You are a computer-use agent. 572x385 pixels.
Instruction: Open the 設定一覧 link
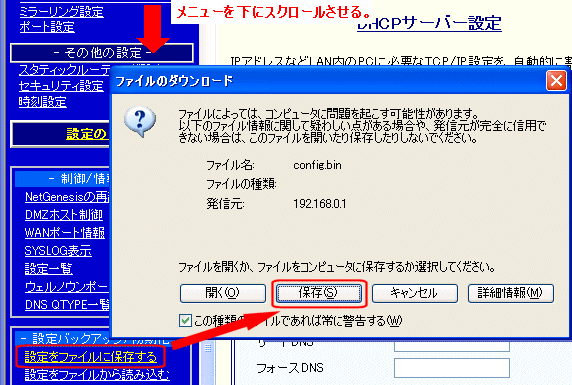[x=49, y=269]
